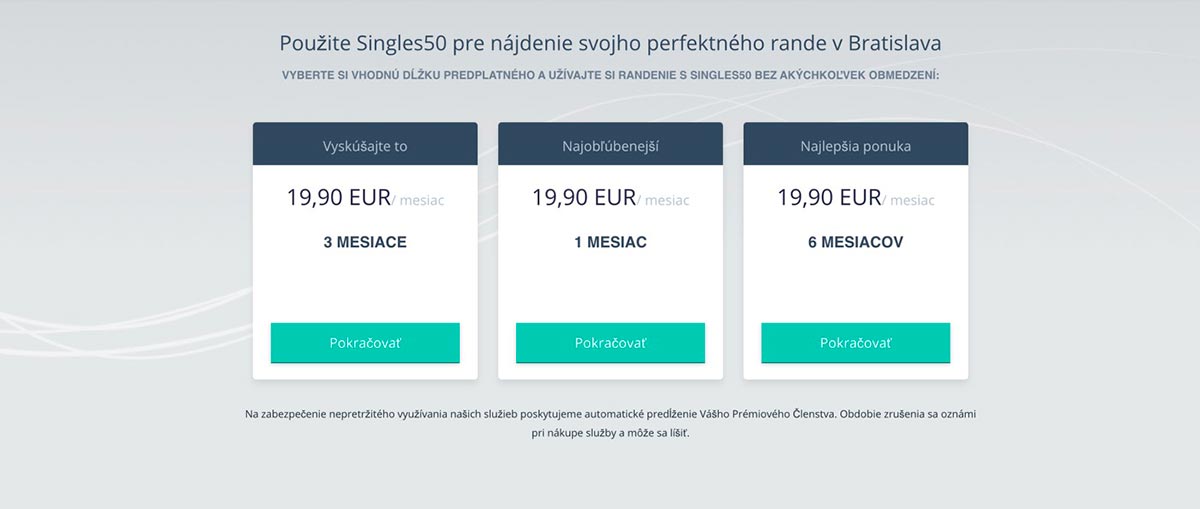Image resolution: width=1200 pixels, height=509 pixels.
Task: Click Pokračovať under the 3 MESIACE plan
Action: click(365, 343)
